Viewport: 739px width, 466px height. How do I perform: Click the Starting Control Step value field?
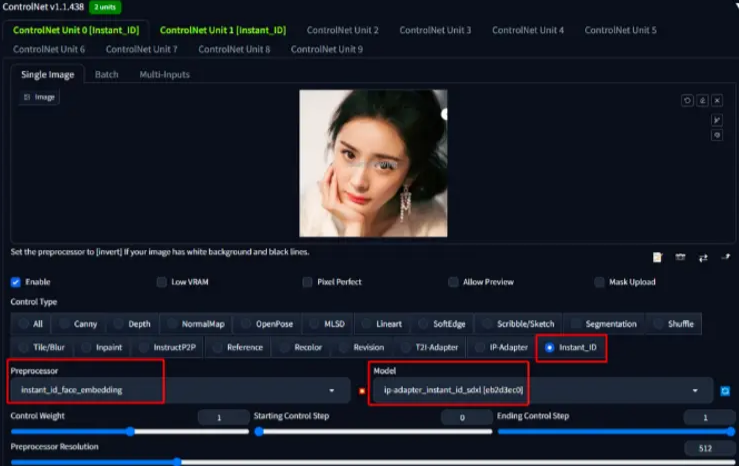pyautogui.click(x=466, y=417)
